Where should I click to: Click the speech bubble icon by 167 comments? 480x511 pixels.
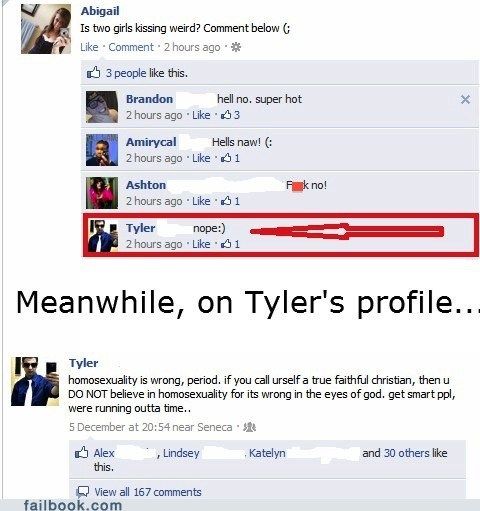pos(83,492)
